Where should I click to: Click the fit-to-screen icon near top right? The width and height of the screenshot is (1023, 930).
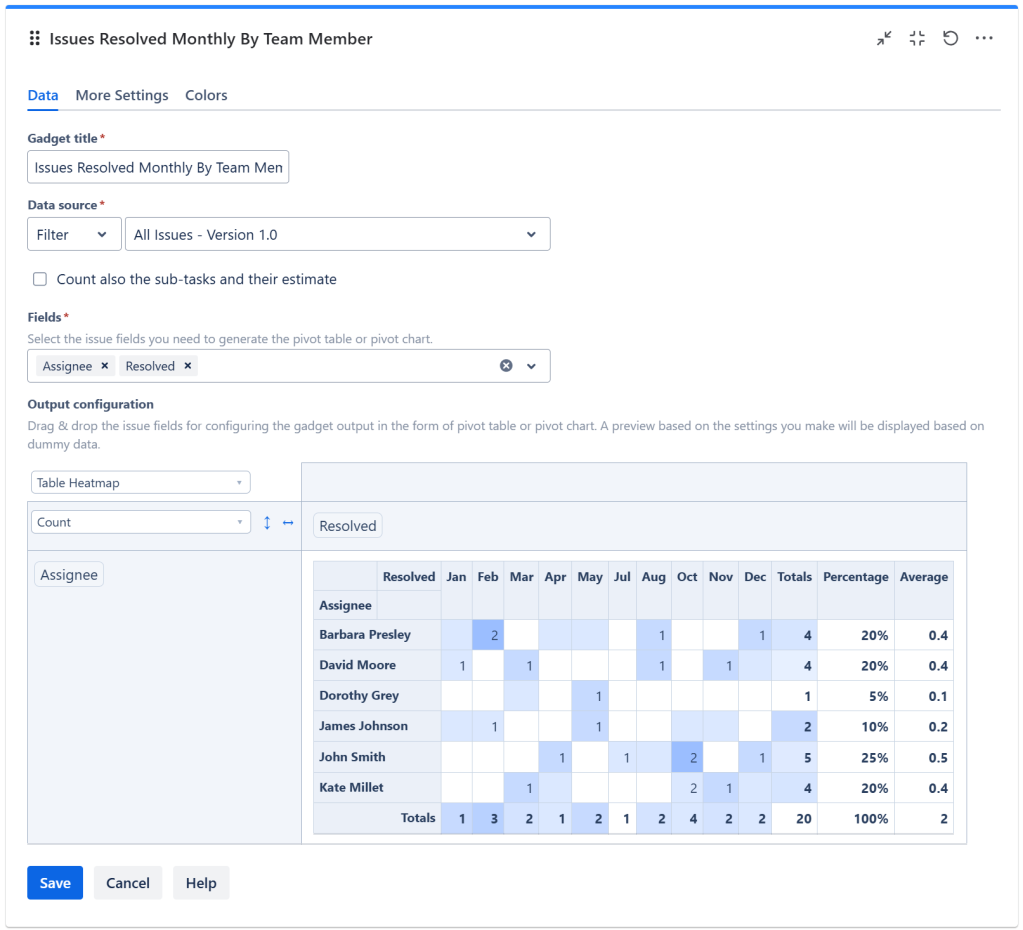[x=916, y=38]
